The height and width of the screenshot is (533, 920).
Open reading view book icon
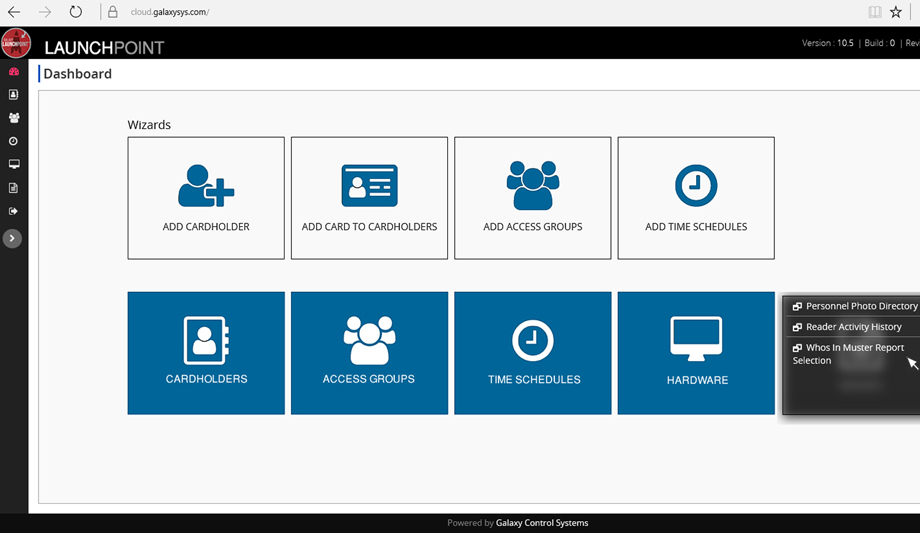(x=875, y=12)
